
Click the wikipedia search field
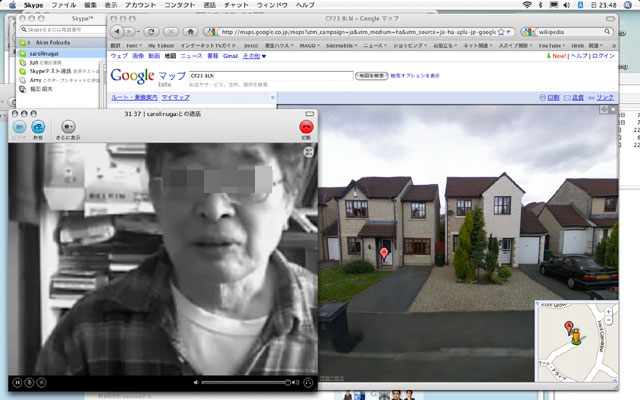pos(571,32)
